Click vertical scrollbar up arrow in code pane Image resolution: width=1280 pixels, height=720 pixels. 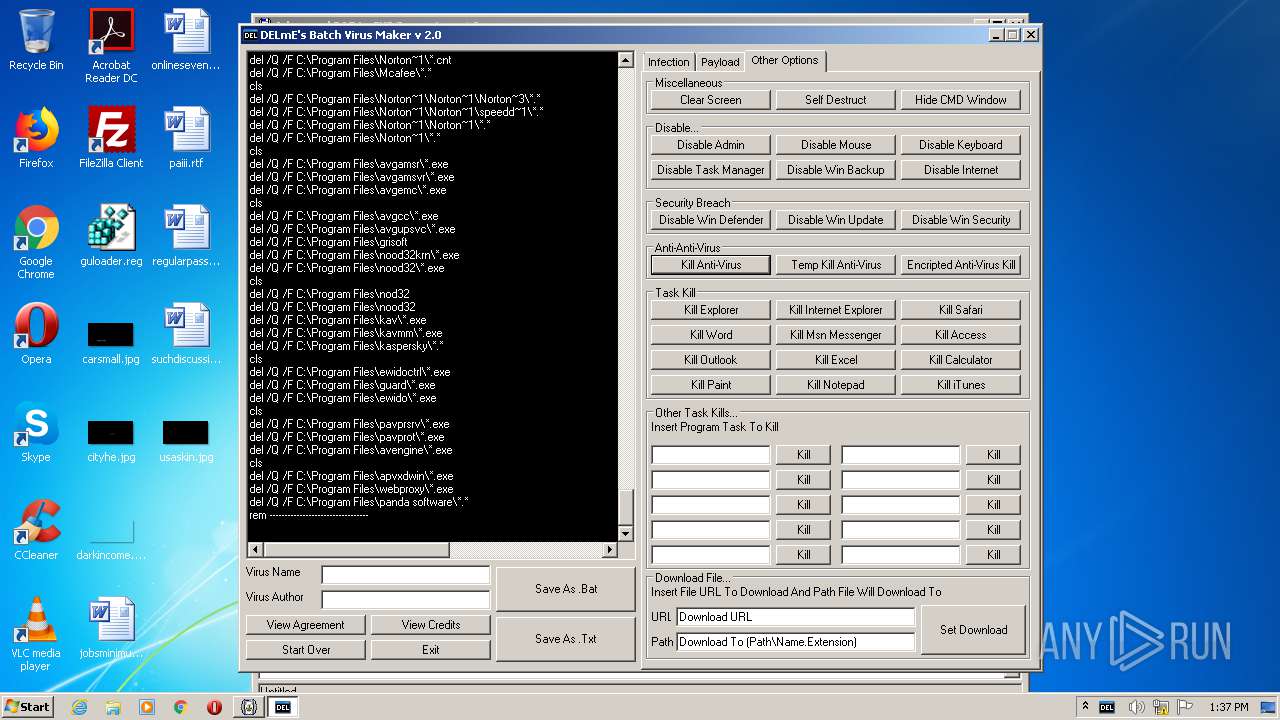(x=626, y=60)
